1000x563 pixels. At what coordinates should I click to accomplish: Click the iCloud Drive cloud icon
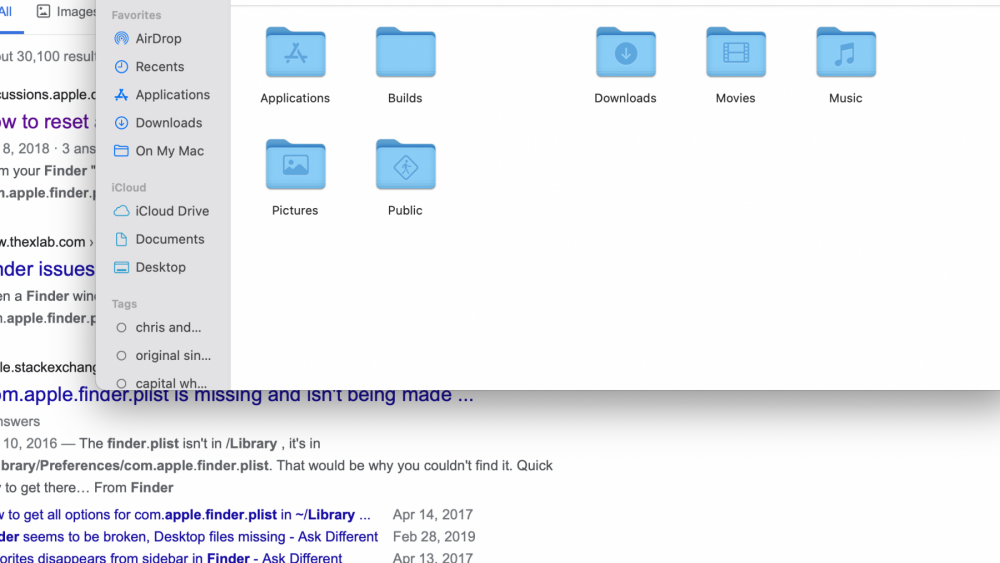(121, 211)
